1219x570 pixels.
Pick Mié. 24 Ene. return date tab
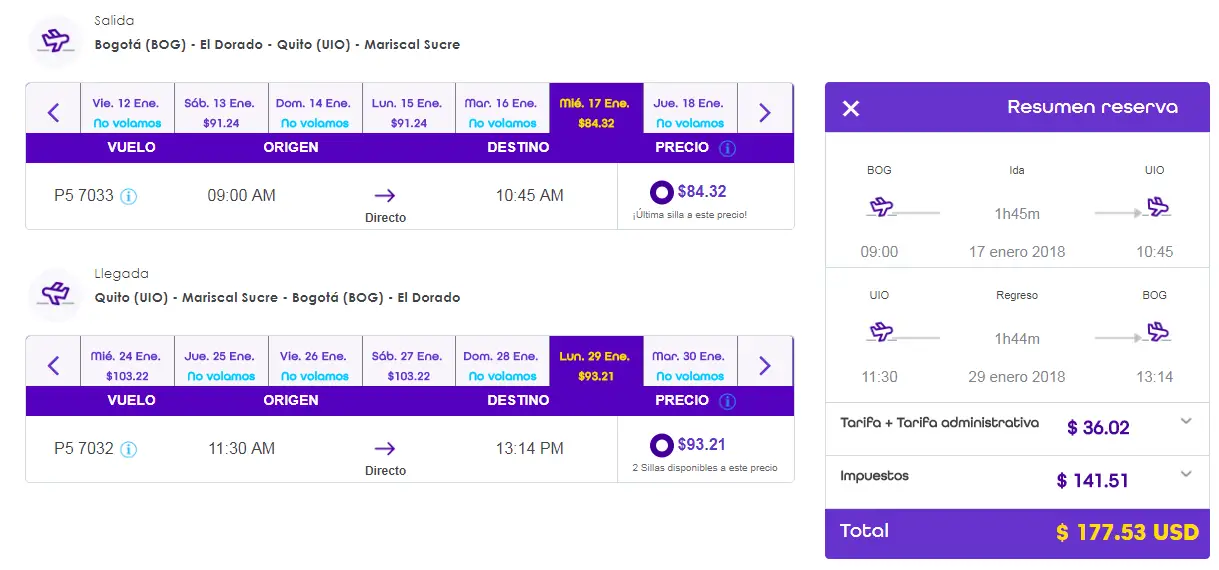click(127, 365)
